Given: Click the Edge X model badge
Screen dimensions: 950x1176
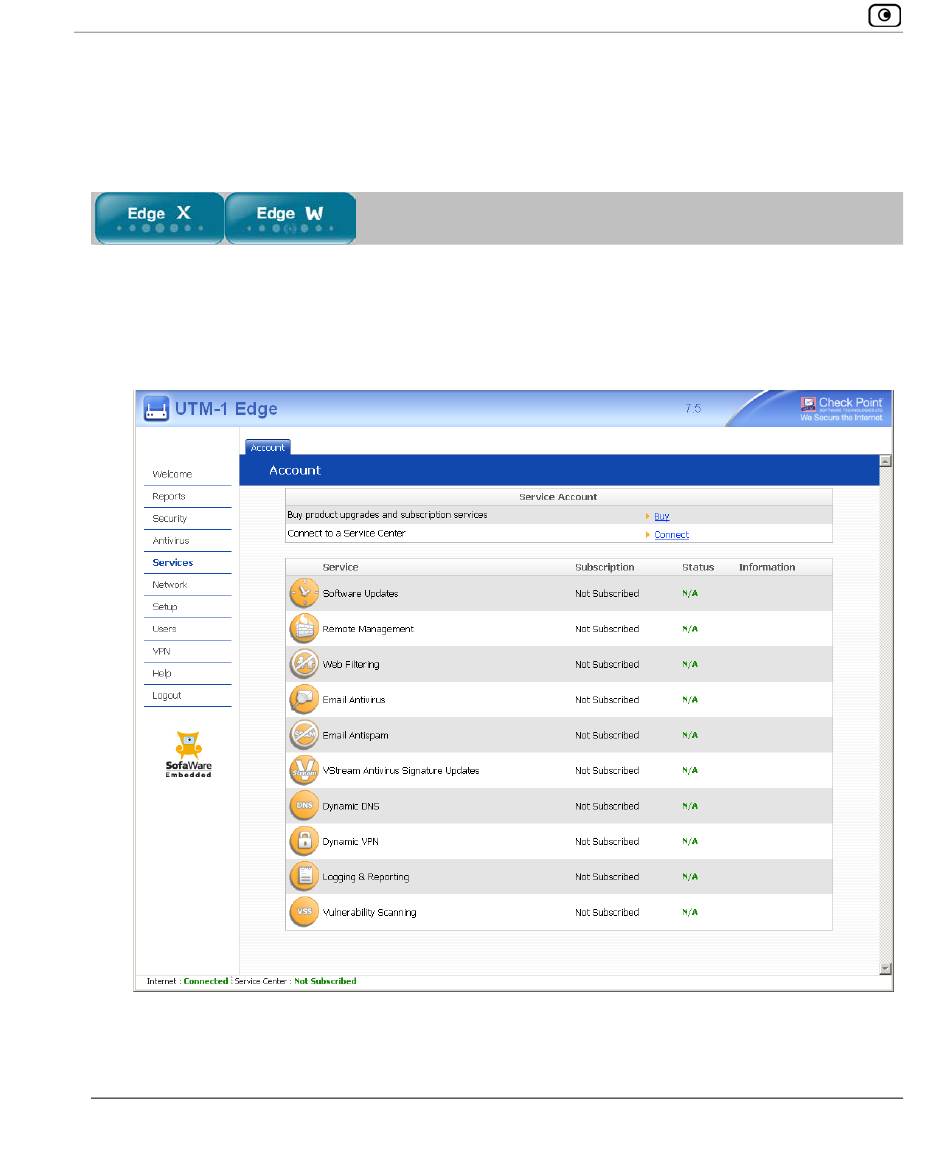Looking at the screenshot, I should pyautogui.click(x=159, y=218).
